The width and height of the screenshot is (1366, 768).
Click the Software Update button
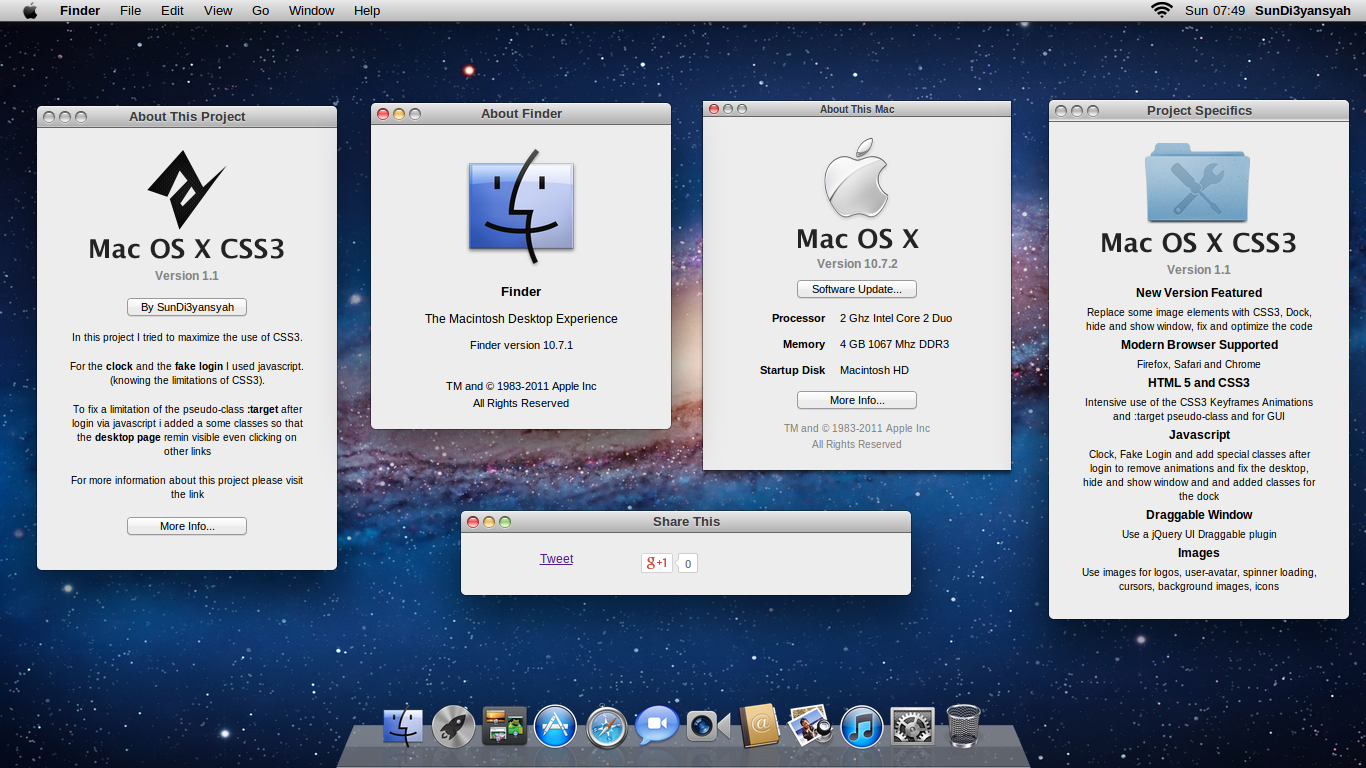click(857, 289)
